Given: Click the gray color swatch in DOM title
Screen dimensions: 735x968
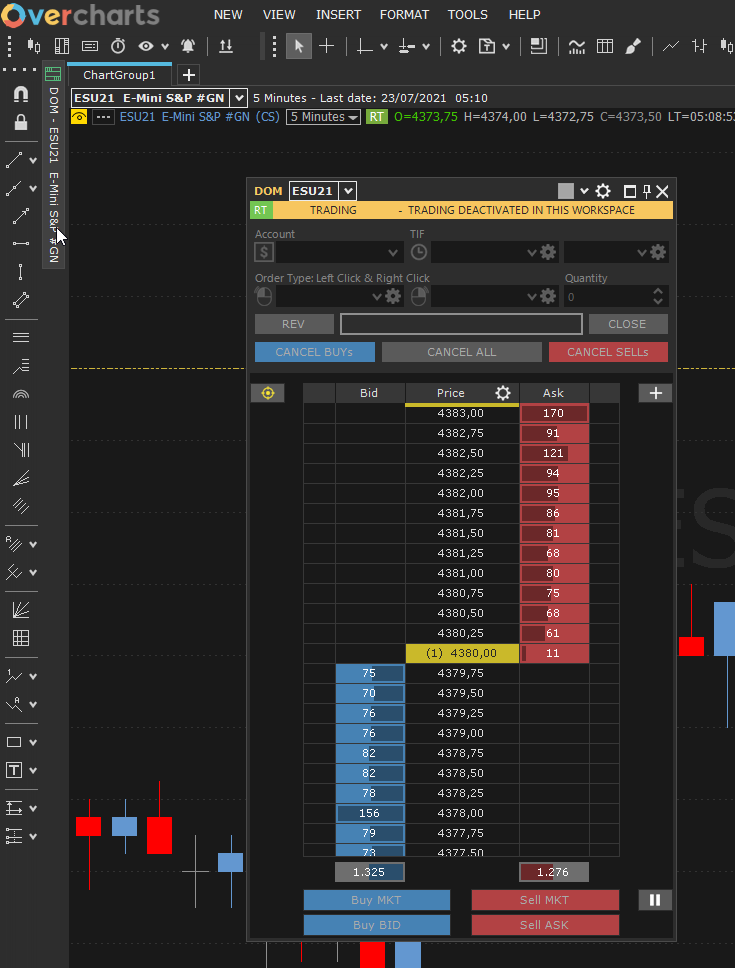Looking at the screenshot, I should (566, 191).
